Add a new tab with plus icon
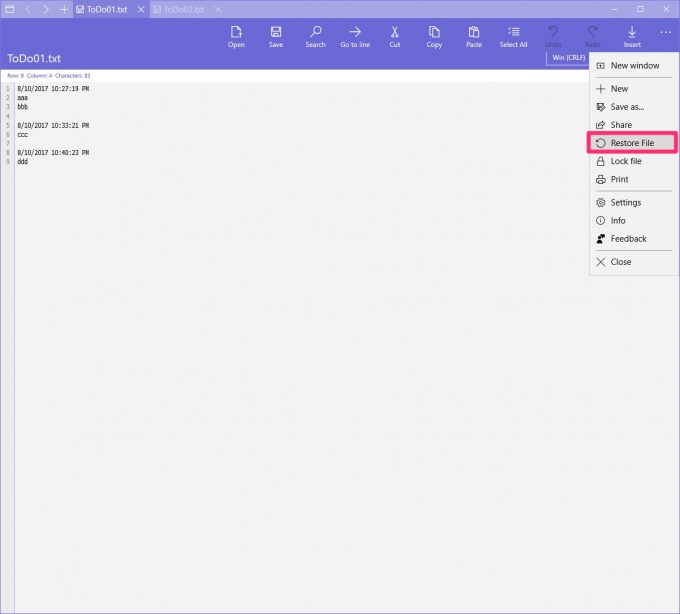 (64, 9)
